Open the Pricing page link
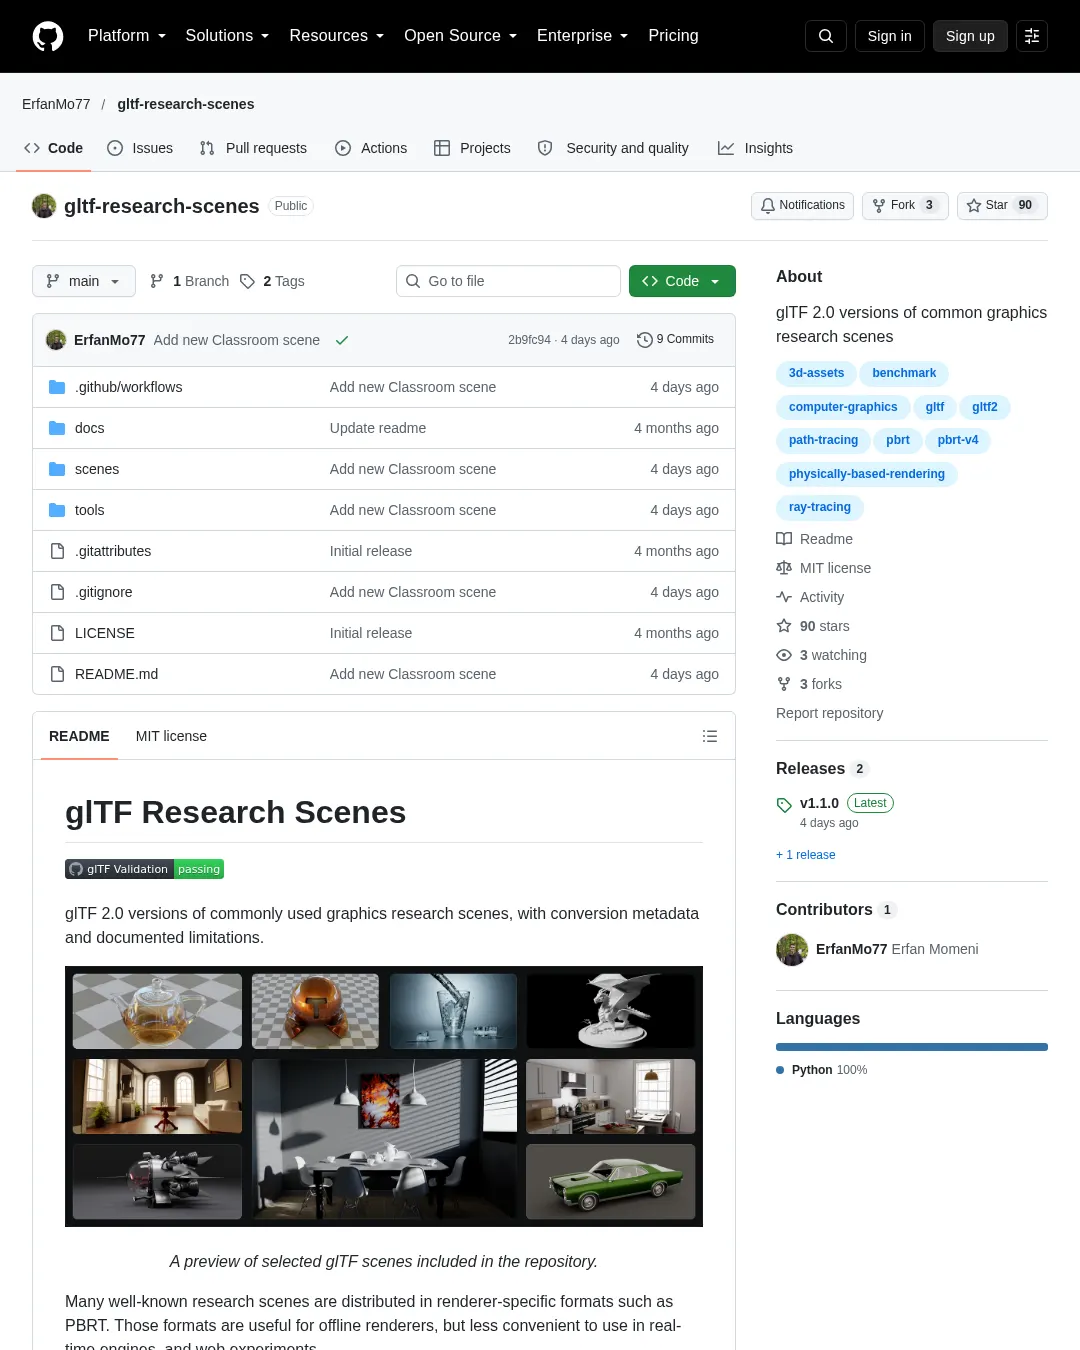Screen dimensions: 1080x1350 click(673, 36)
